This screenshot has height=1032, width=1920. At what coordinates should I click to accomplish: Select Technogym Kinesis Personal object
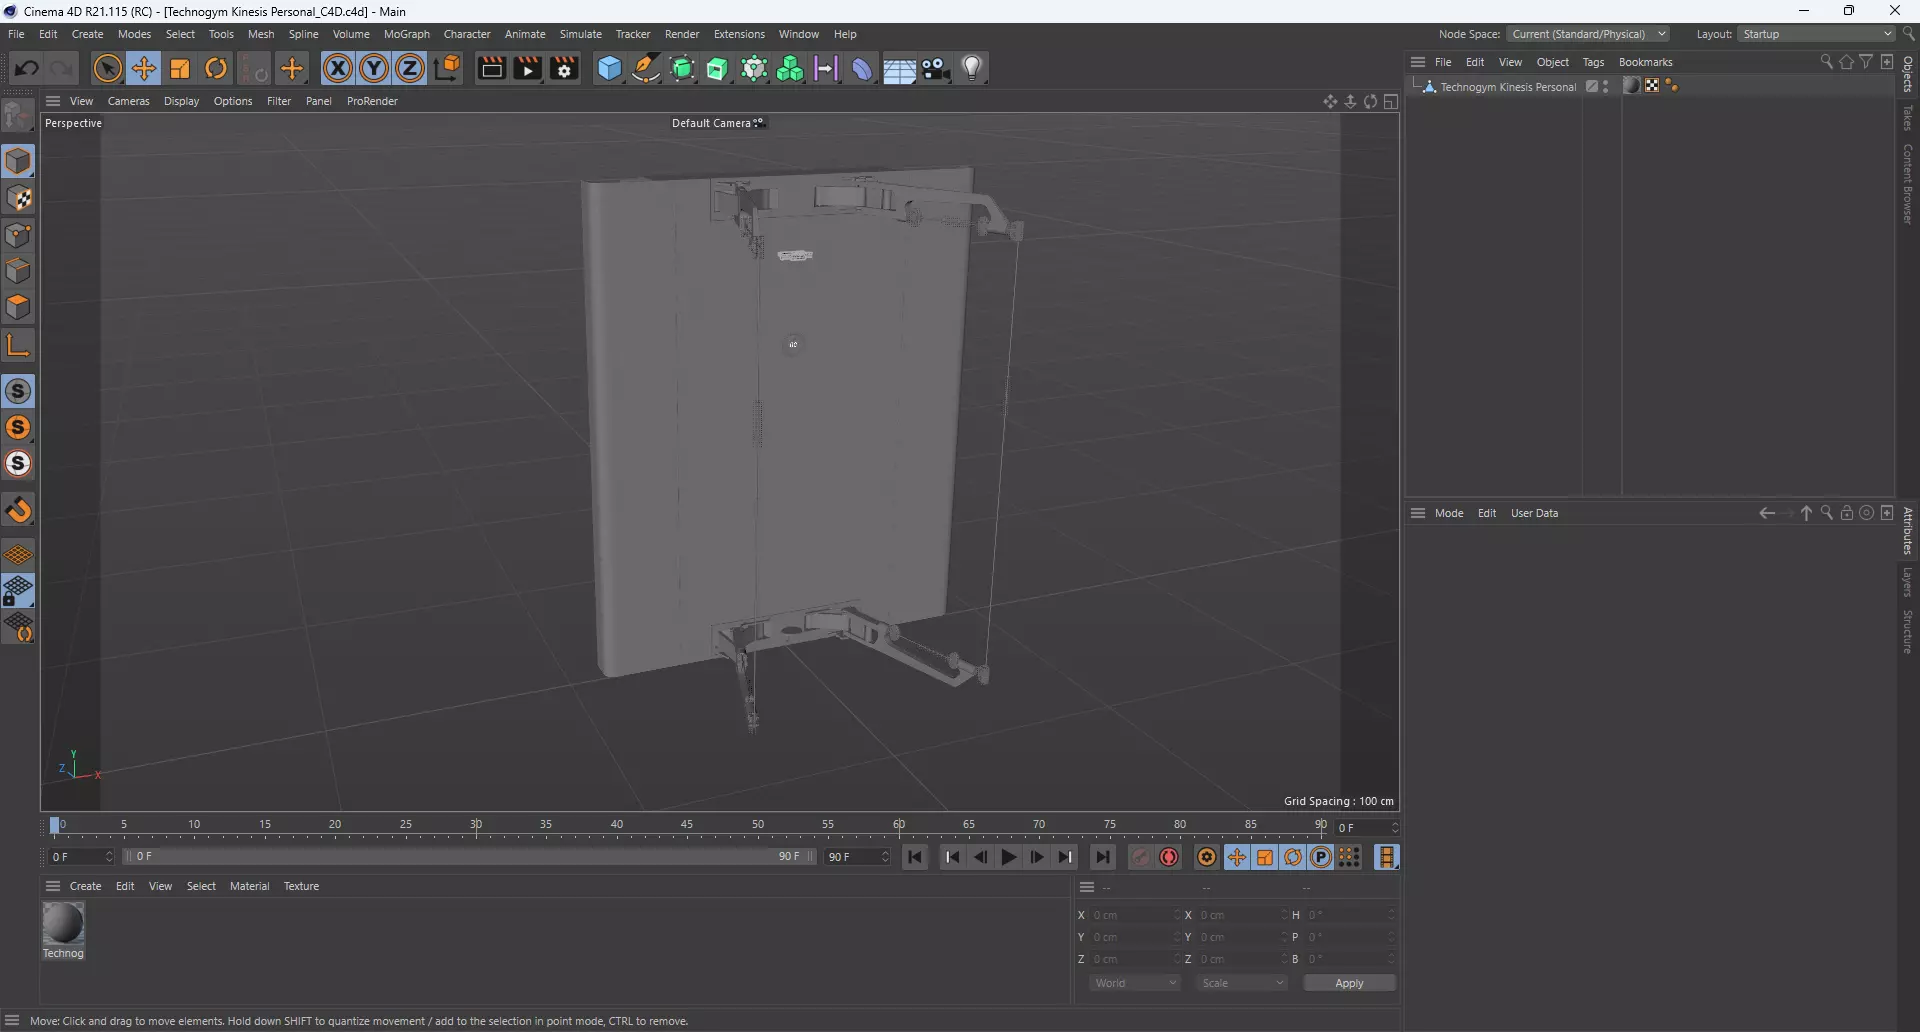tap(1508, 87)
